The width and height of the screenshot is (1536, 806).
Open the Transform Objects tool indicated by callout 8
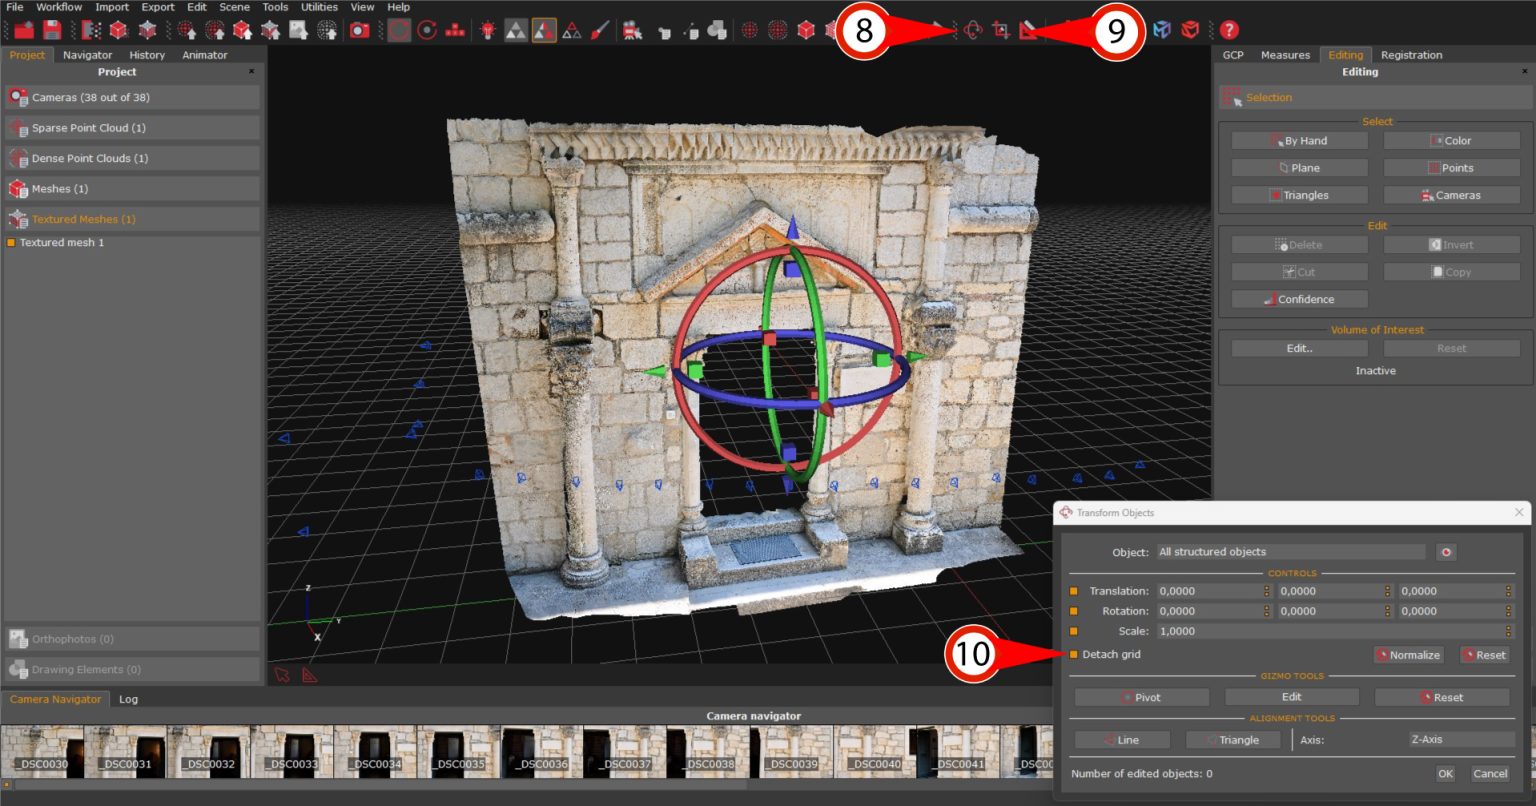click(x=972, y=30)
